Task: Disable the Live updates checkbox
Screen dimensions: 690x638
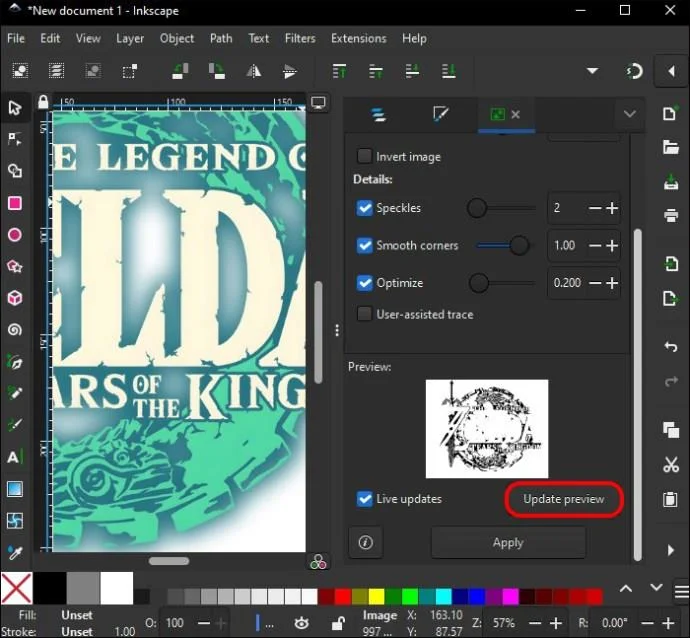Action: [x=364, y=499]
